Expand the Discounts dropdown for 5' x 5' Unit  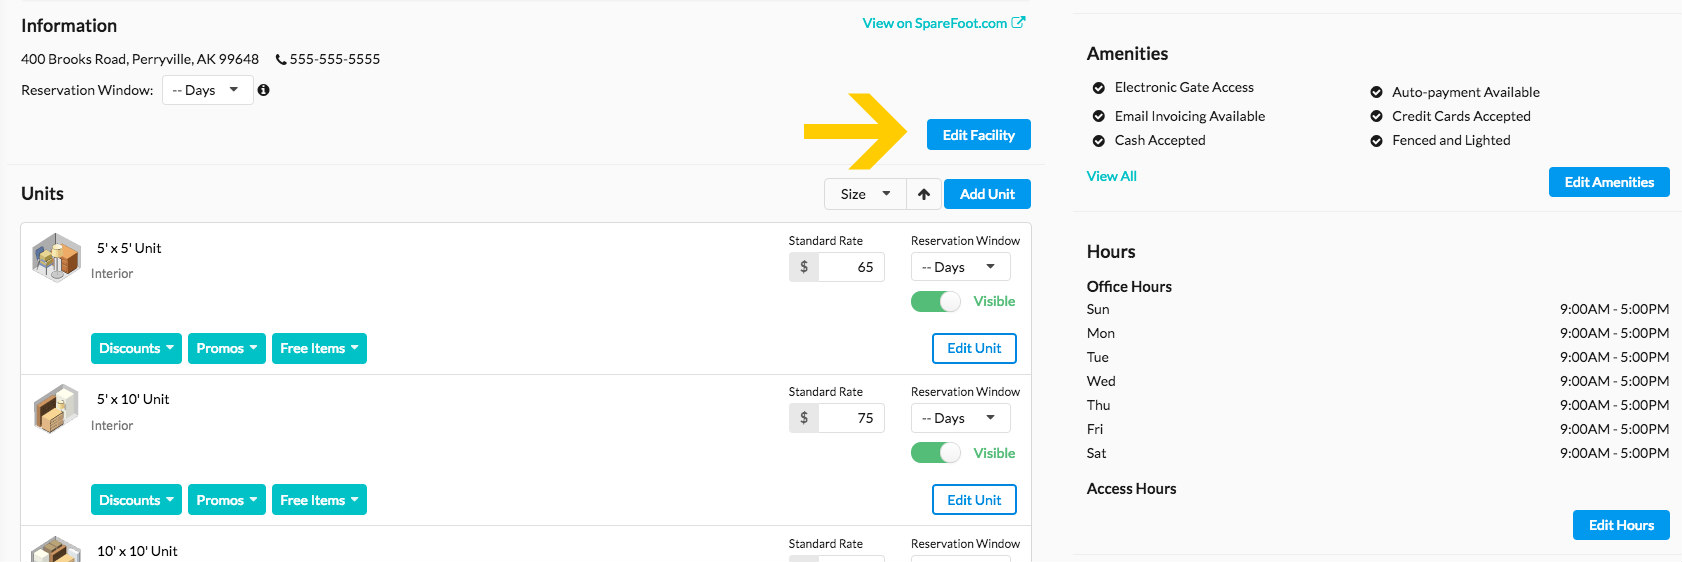click(136, 348)
